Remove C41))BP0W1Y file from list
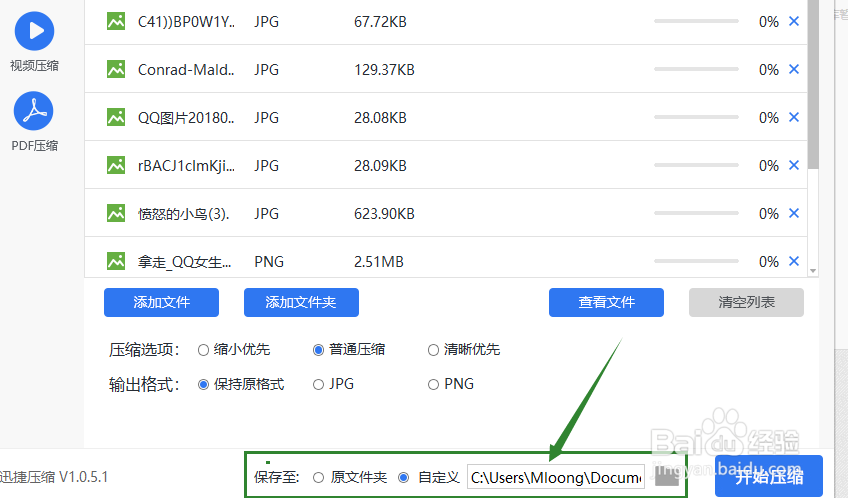848x498 pixels. pos(794,21)
